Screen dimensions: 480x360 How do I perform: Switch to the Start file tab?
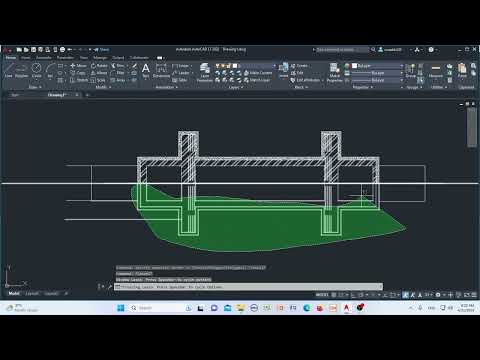15,95
